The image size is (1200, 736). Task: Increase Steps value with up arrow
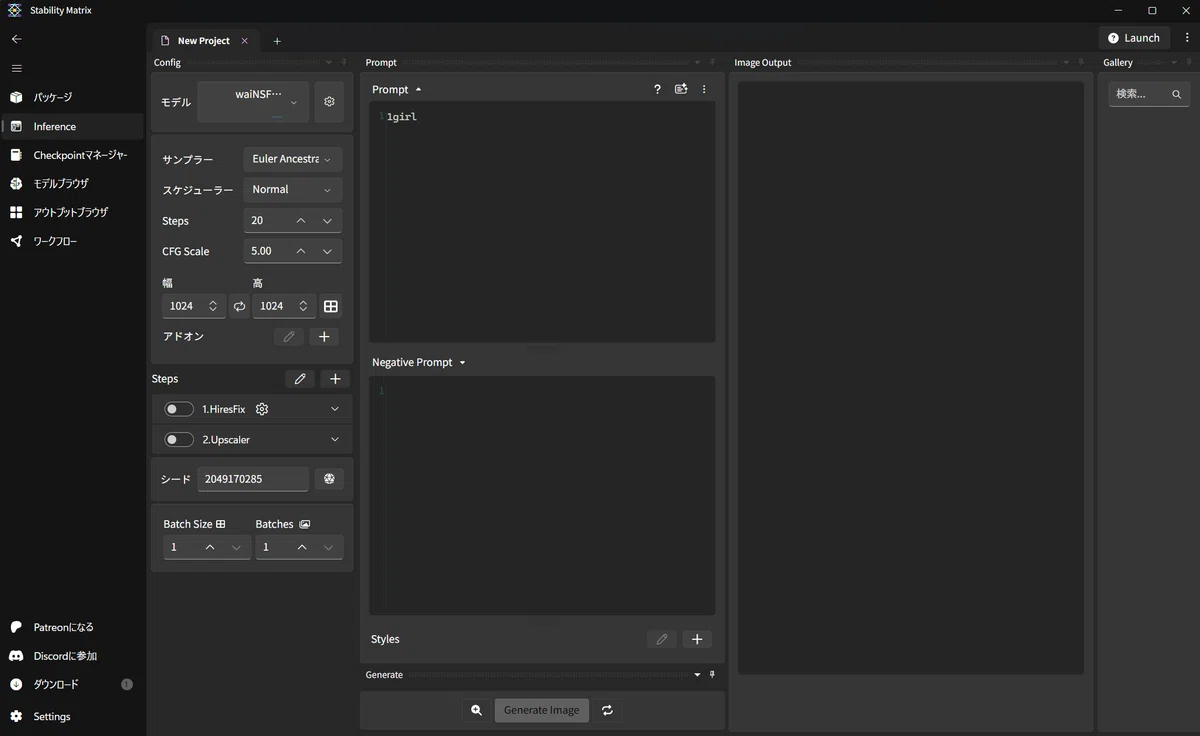pos(301,220)
